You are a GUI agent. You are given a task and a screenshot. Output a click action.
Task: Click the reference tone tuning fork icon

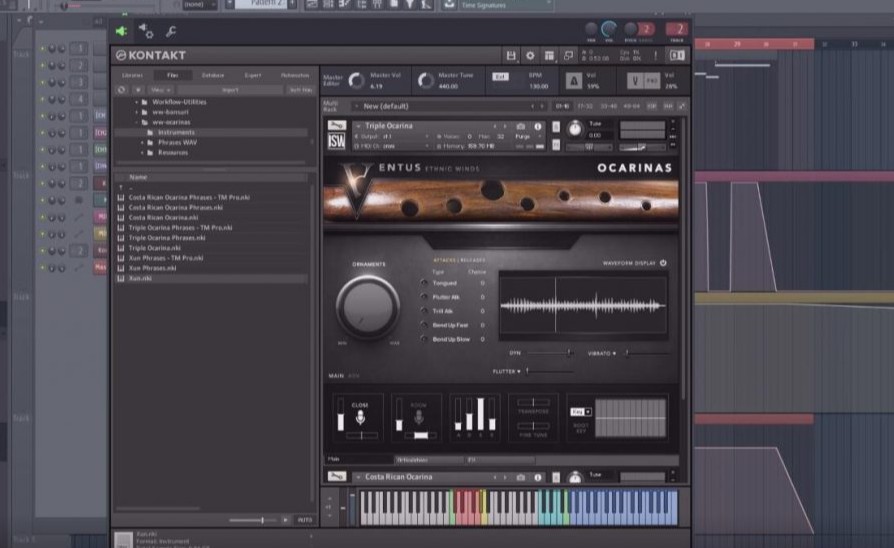tap(635, 81)
